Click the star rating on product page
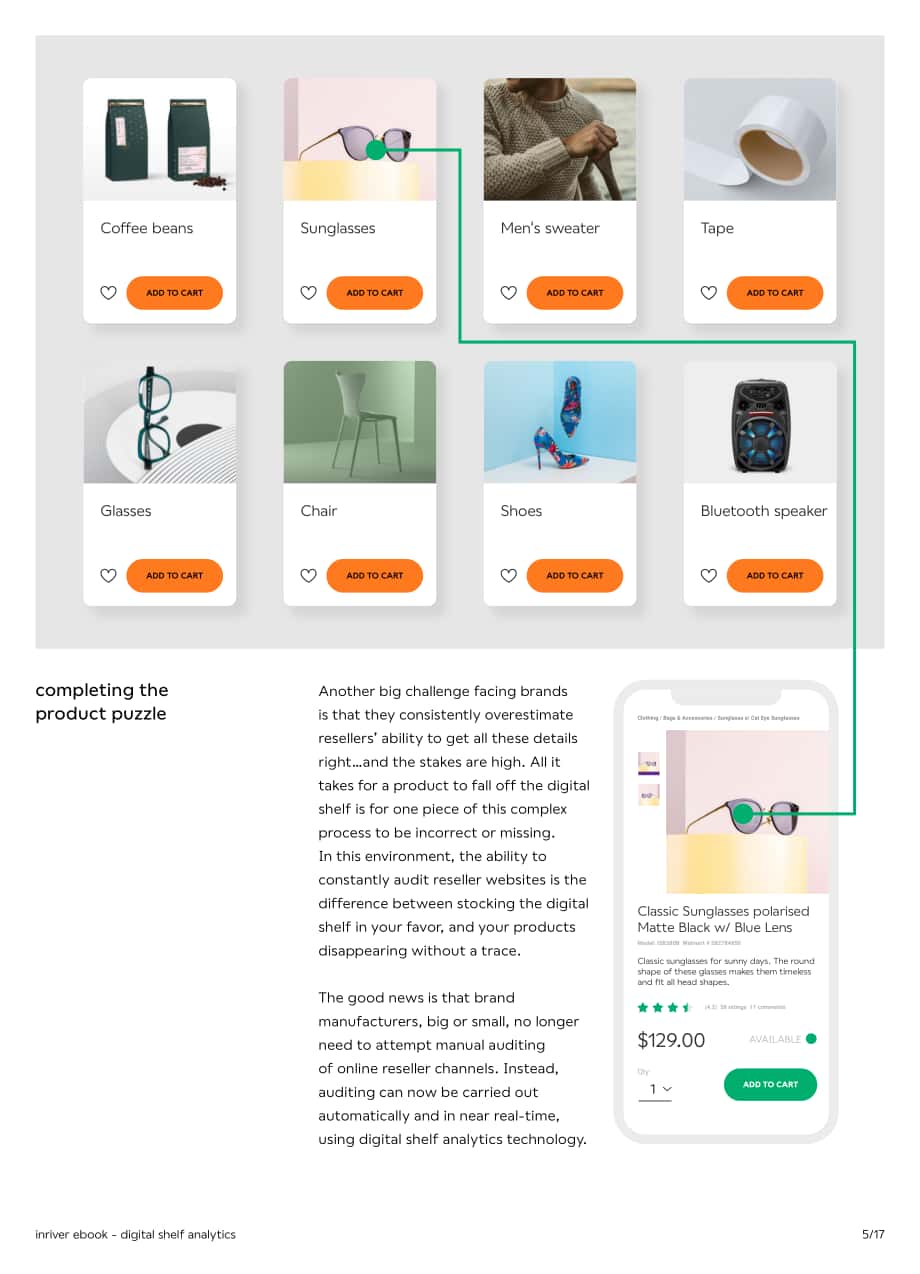The width and height of the screenshot is (920, 1274). [665, 1008]
